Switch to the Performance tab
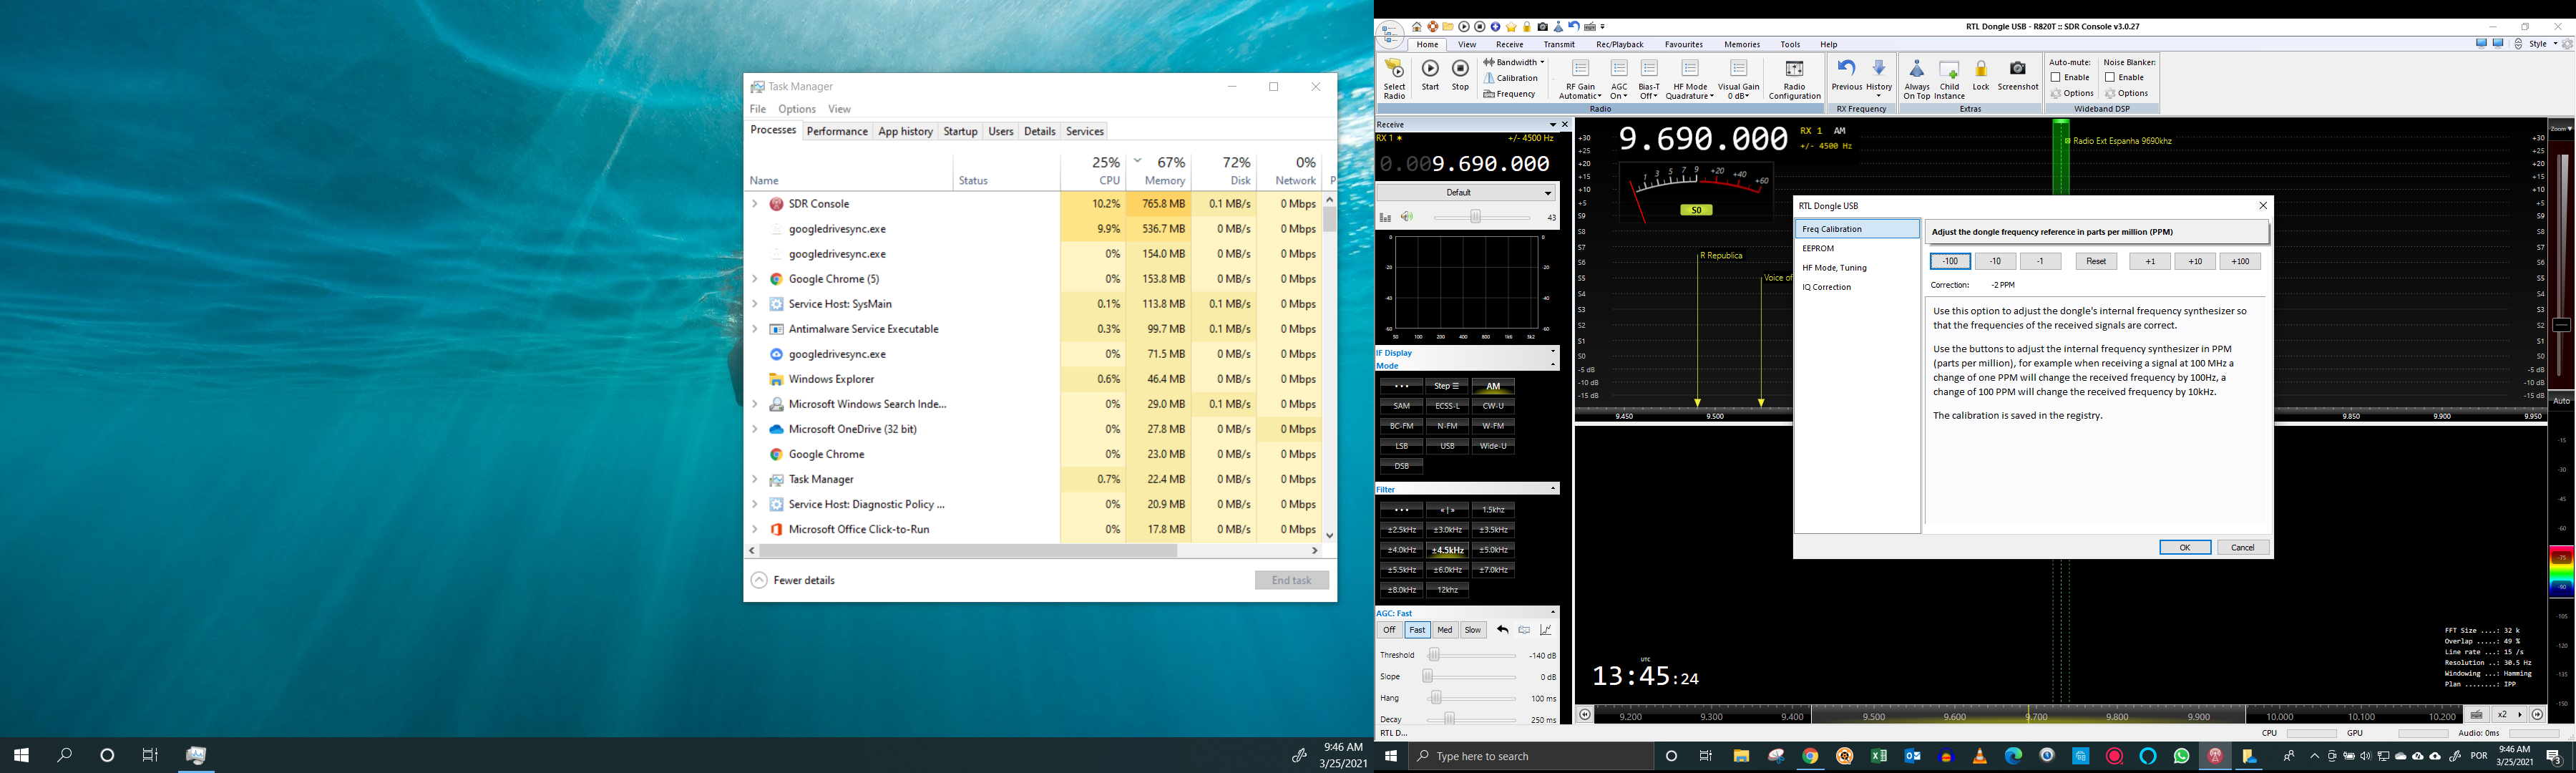Viewport: 2576px width, 773px height. [x=837, y=131]
